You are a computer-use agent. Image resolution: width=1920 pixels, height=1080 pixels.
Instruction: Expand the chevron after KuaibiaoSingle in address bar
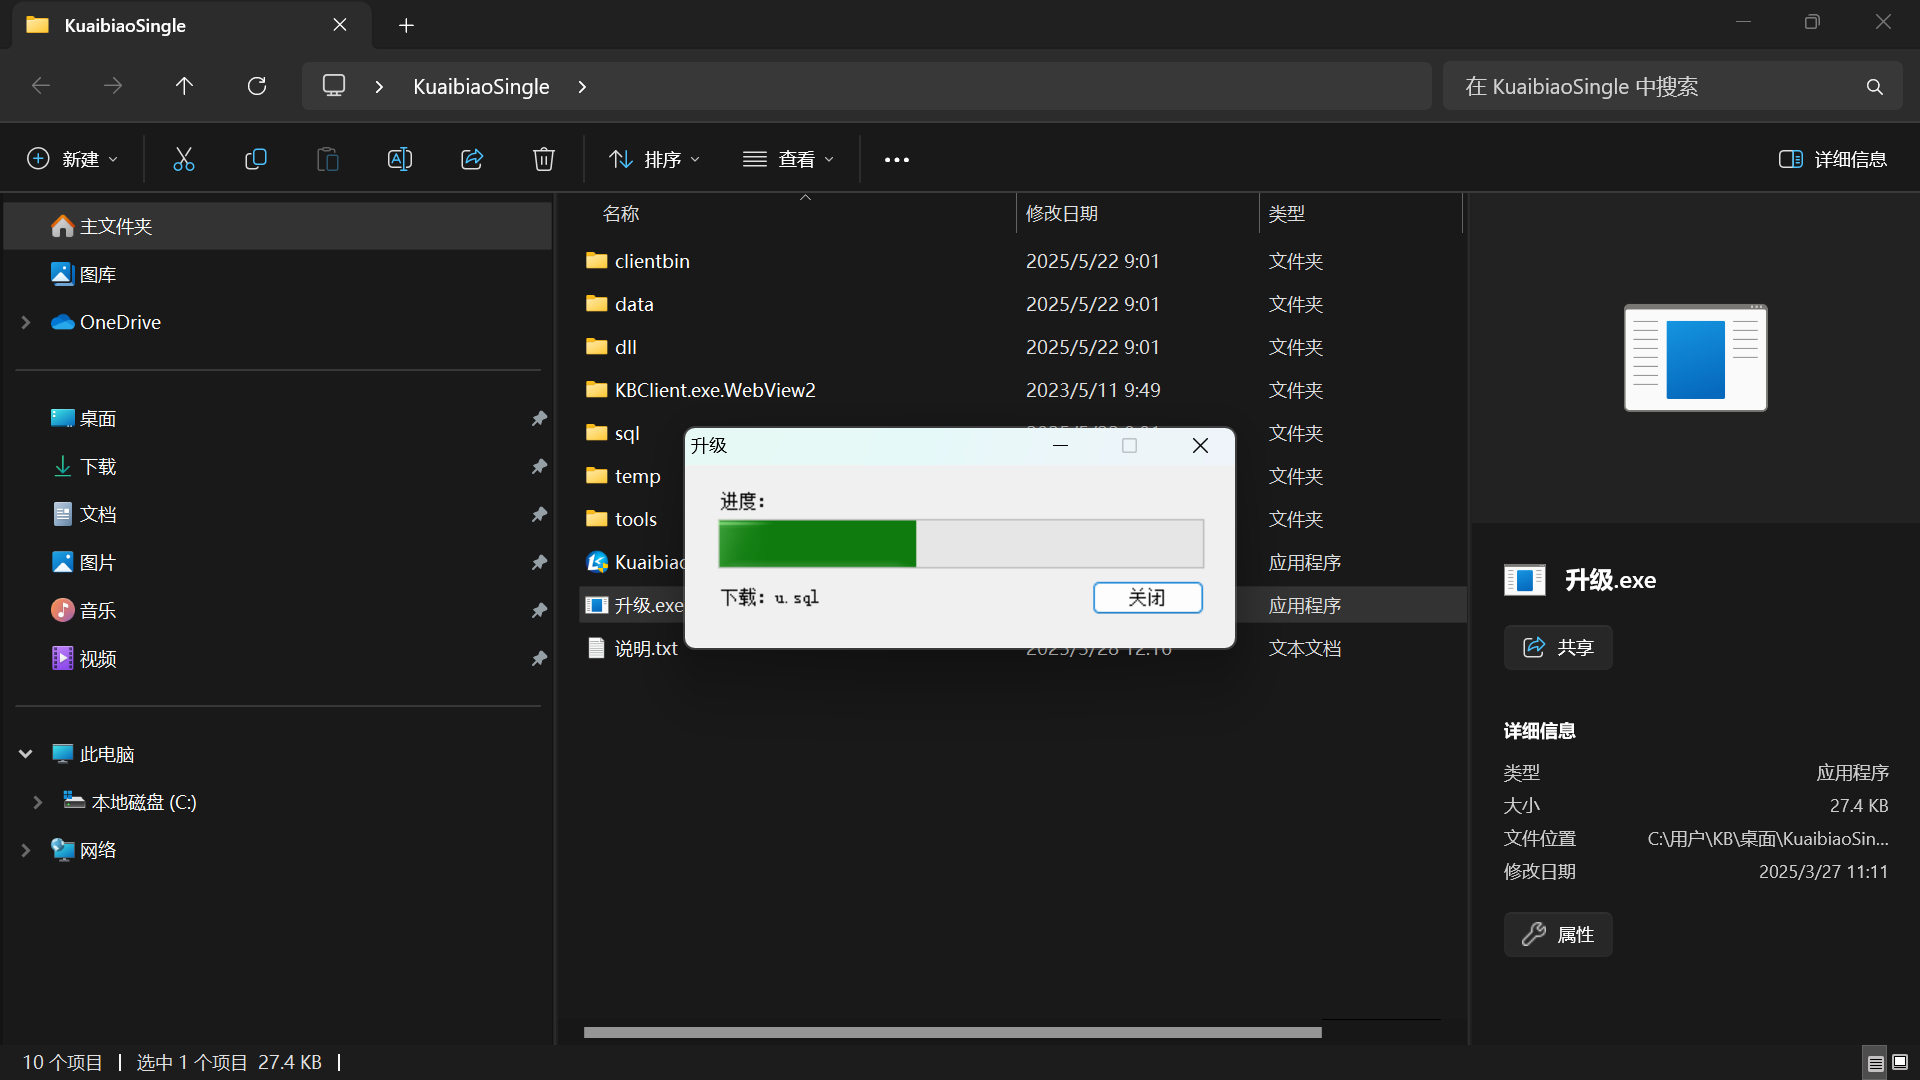point(582,87)
